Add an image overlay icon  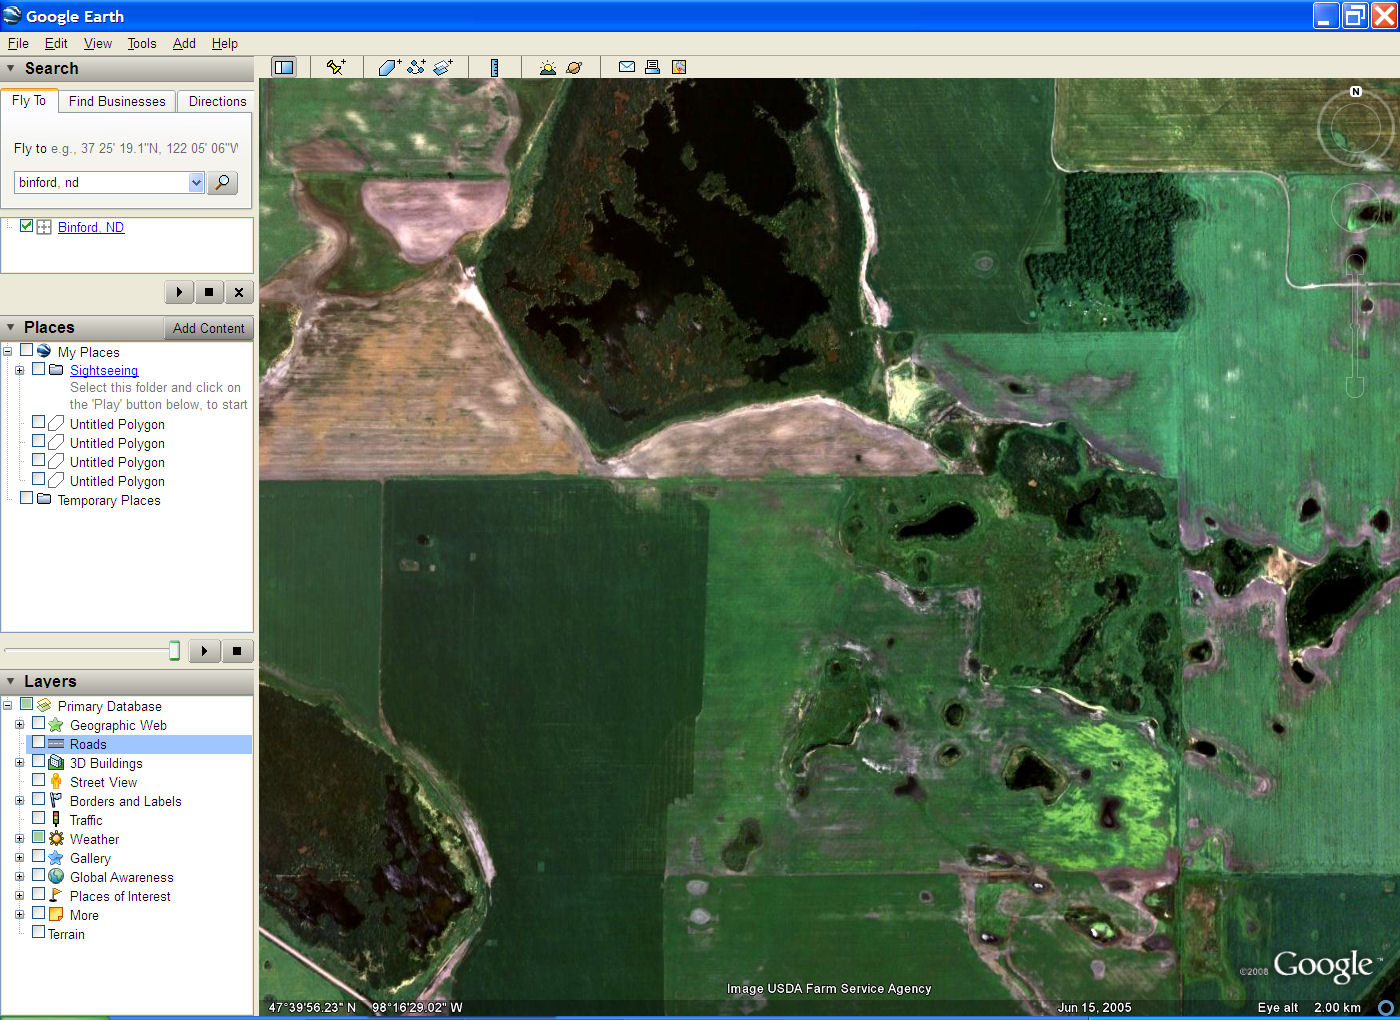[x=442, y=67]
